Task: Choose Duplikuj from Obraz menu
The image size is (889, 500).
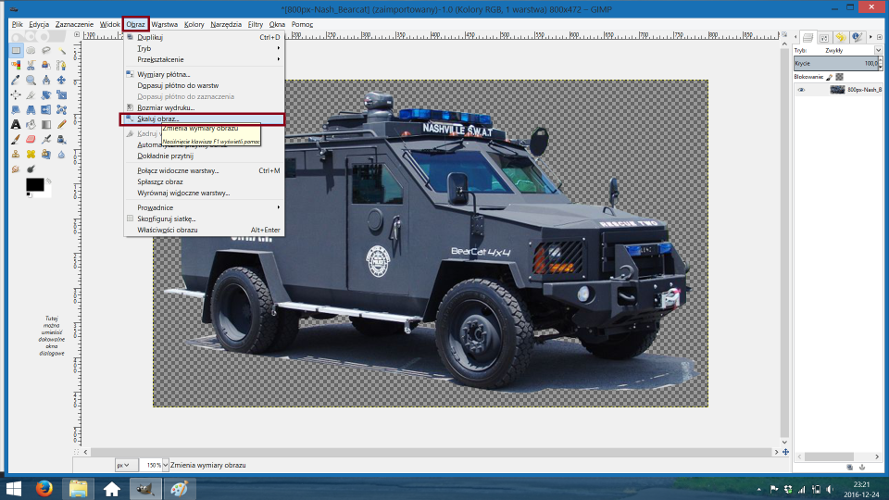Action: click(204, 37)
